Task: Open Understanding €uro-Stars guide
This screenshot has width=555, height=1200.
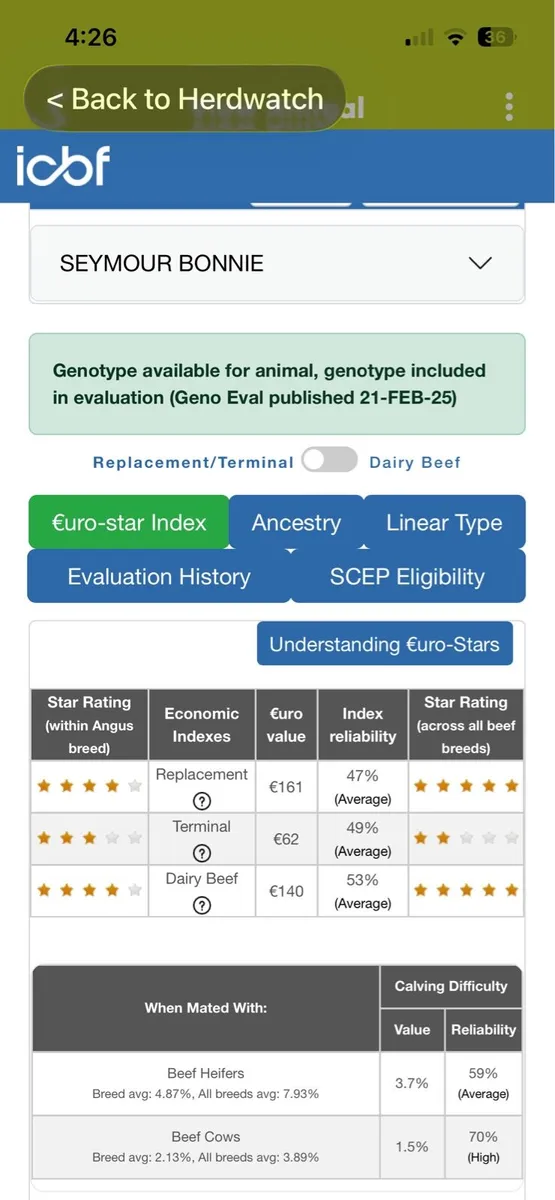Action: tap(385, 644)
